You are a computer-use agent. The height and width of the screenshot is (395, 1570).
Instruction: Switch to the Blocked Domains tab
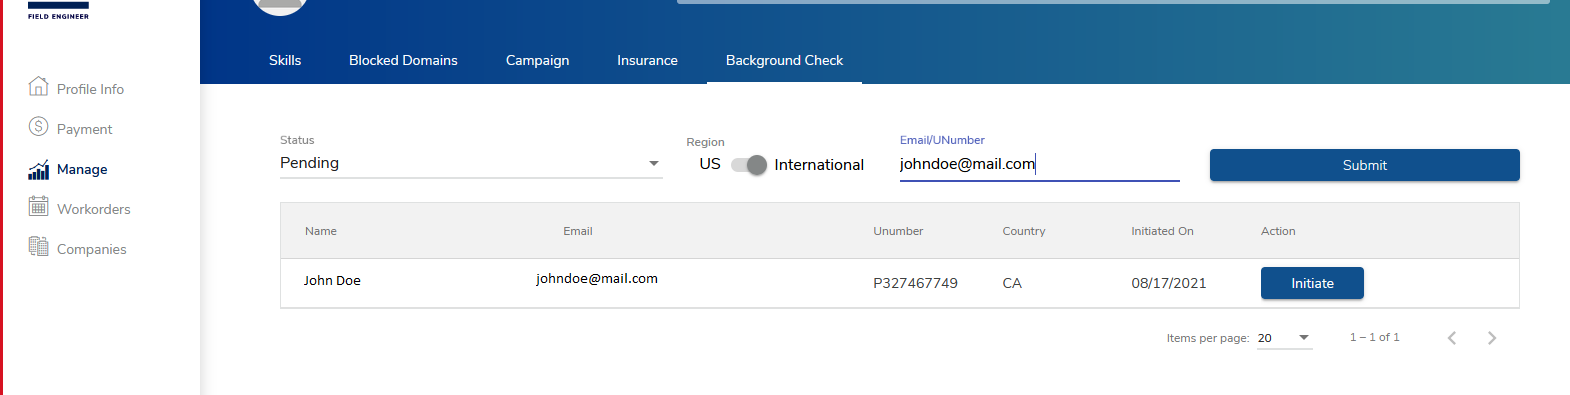[x=403, y=60]
